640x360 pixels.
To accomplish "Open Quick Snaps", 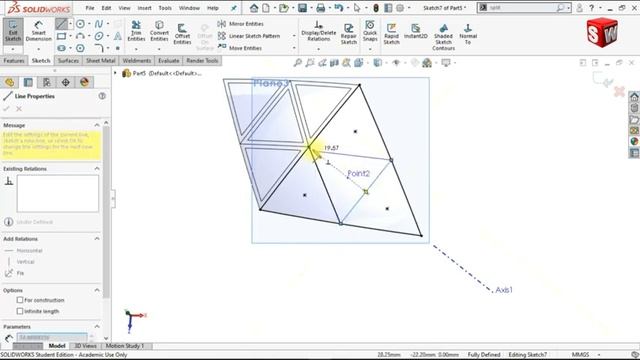I will click(x=370, y=31).
